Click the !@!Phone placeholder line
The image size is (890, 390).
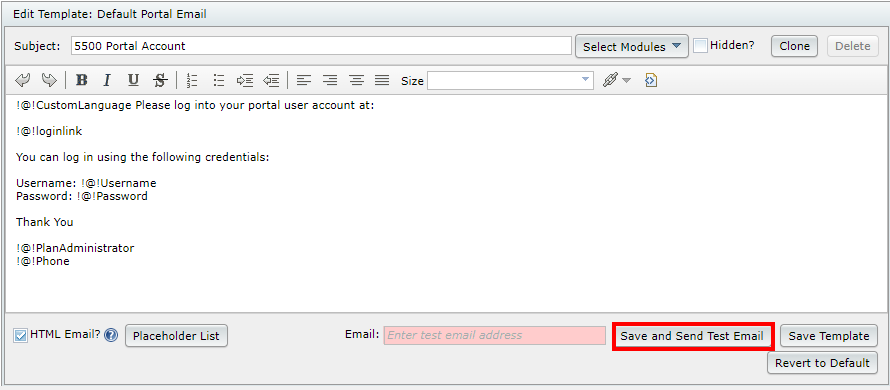(x=43, y=261)
